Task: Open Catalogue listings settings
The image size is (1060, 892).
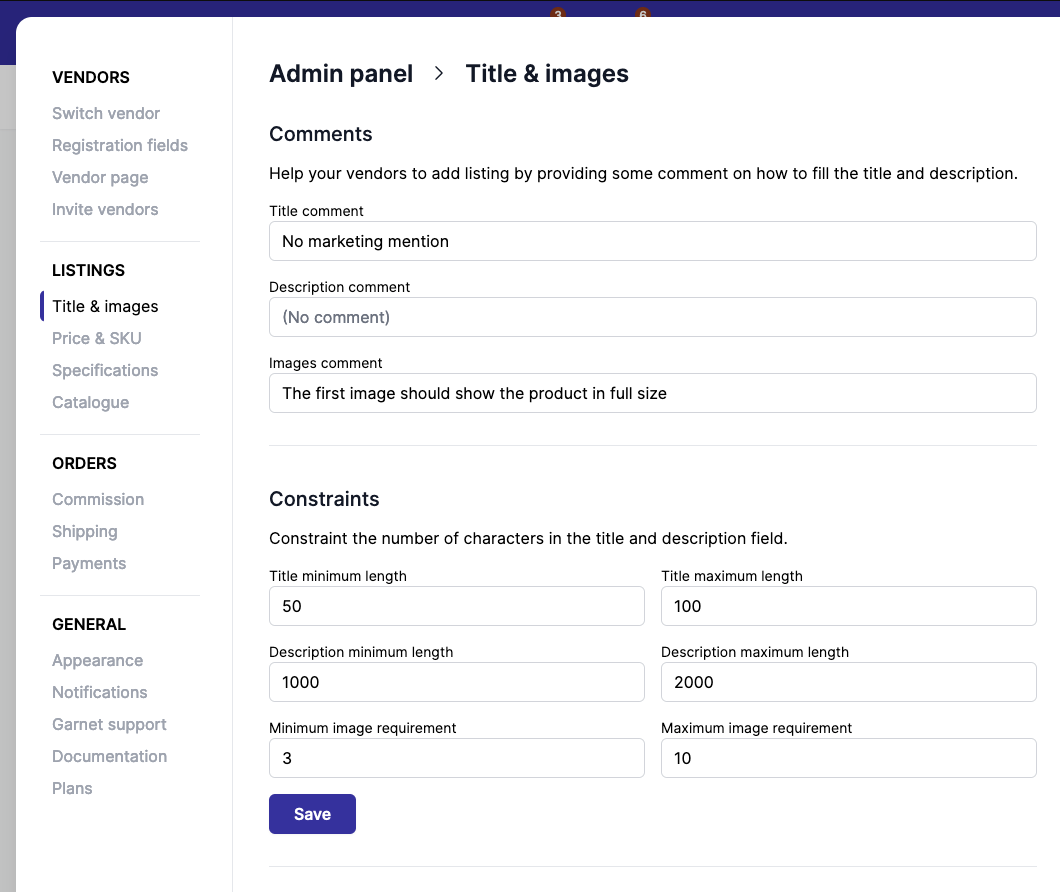Action: coord(91,402)
